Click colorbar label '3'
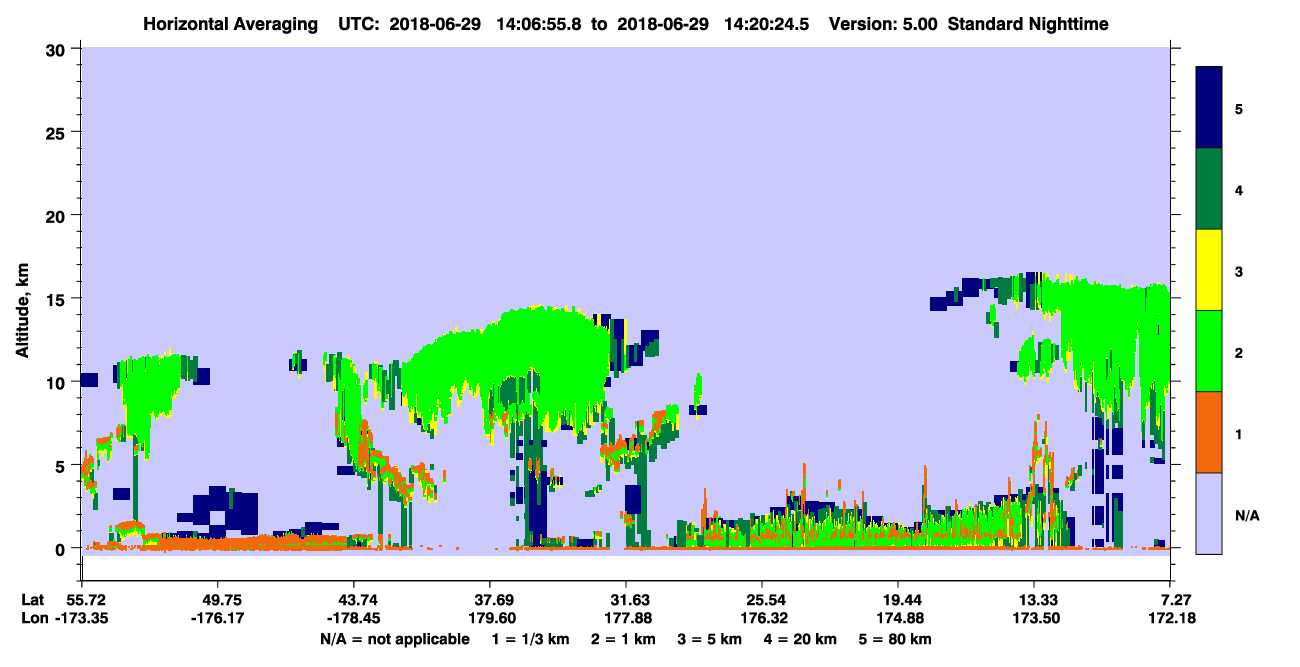This screenshot has width=1300, height=667. click(1239, 270)
